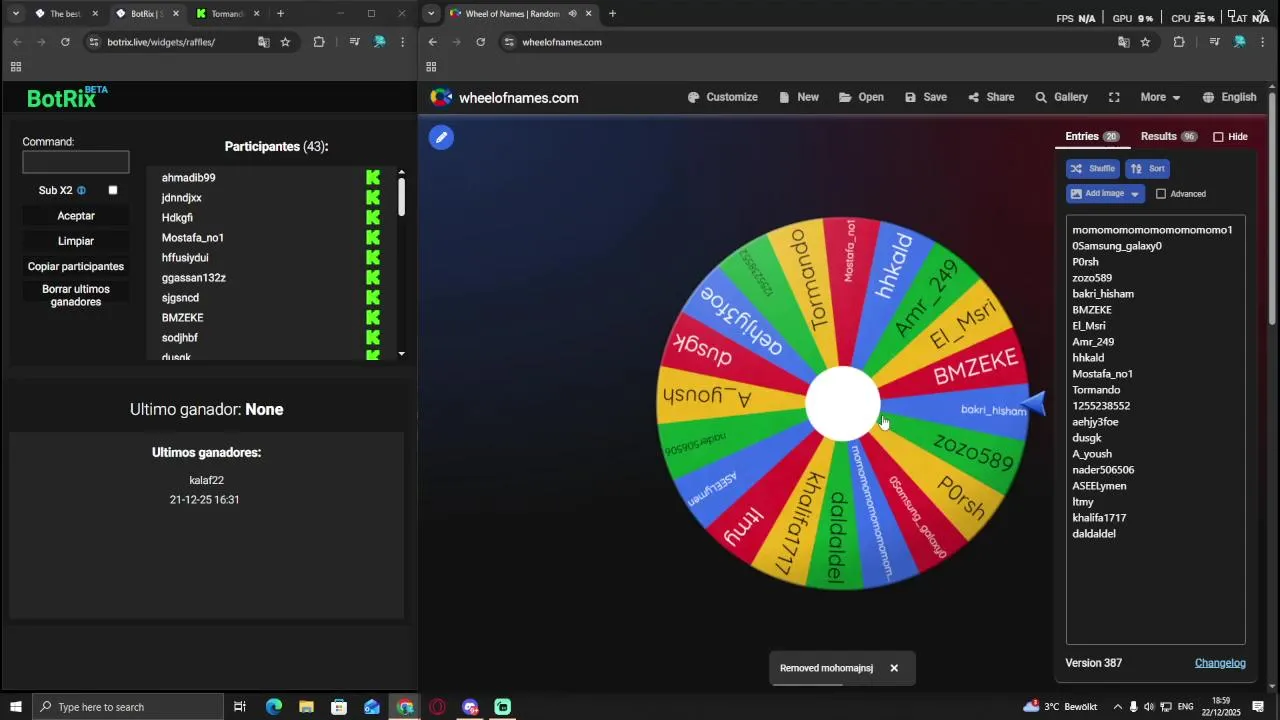The width and height of the screenshot is (1280, 720).
Task: Bookmark the botrix.live page star
Action: (285, 42)
